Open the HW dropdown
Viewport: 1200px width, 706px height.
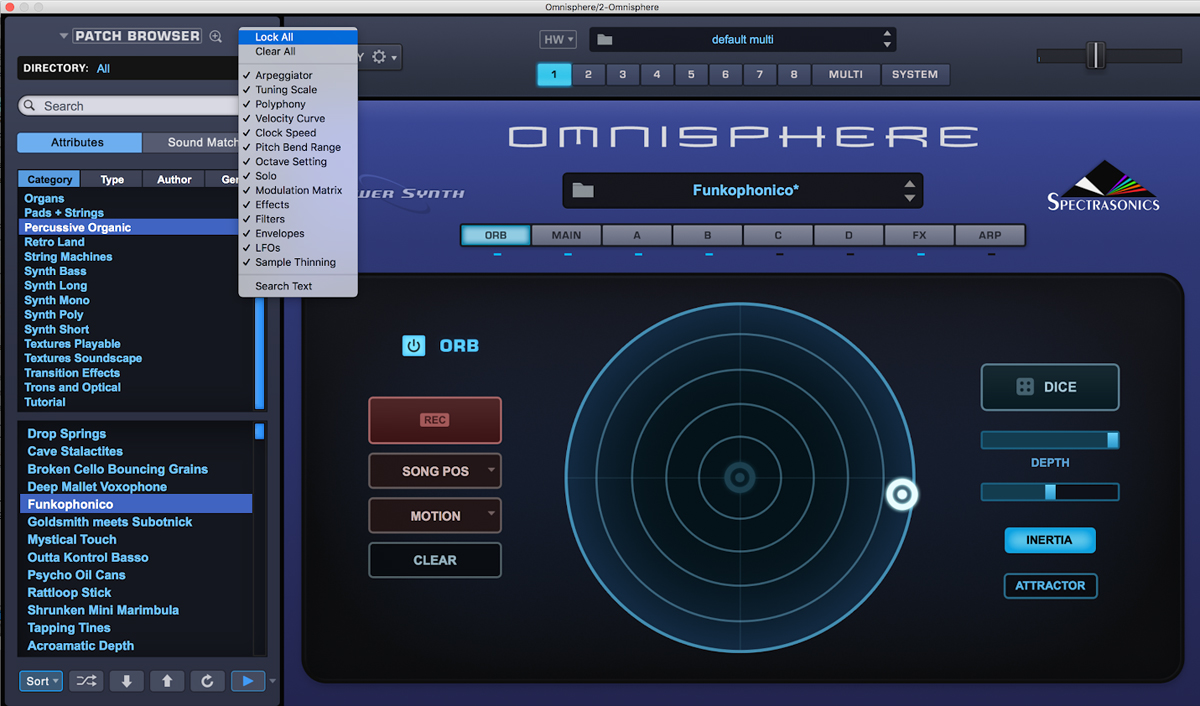[558, 40]
